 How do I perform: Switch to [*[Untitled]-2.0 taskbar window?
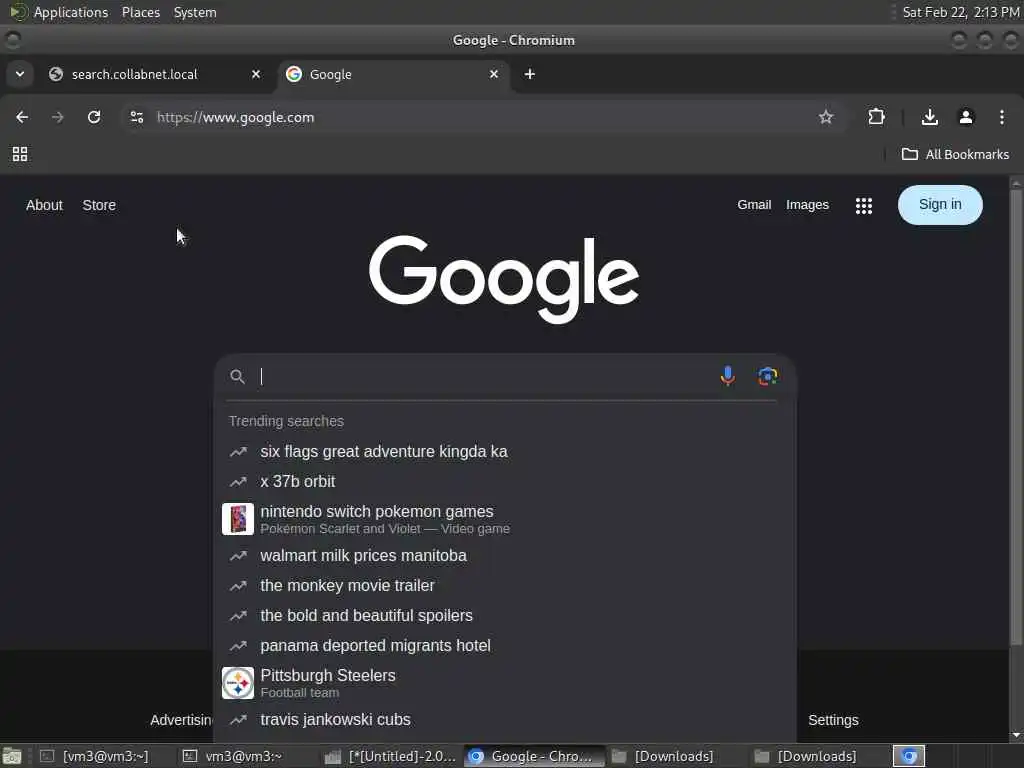coord(391,756)
